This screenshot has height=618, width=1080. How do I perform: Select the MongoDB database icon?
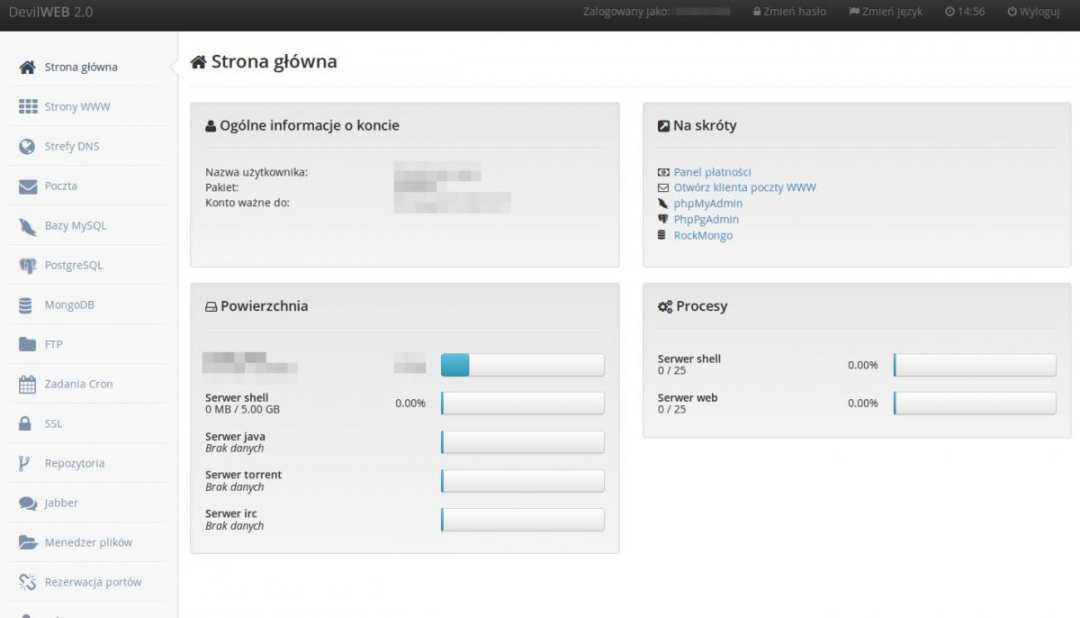point(26,305)
